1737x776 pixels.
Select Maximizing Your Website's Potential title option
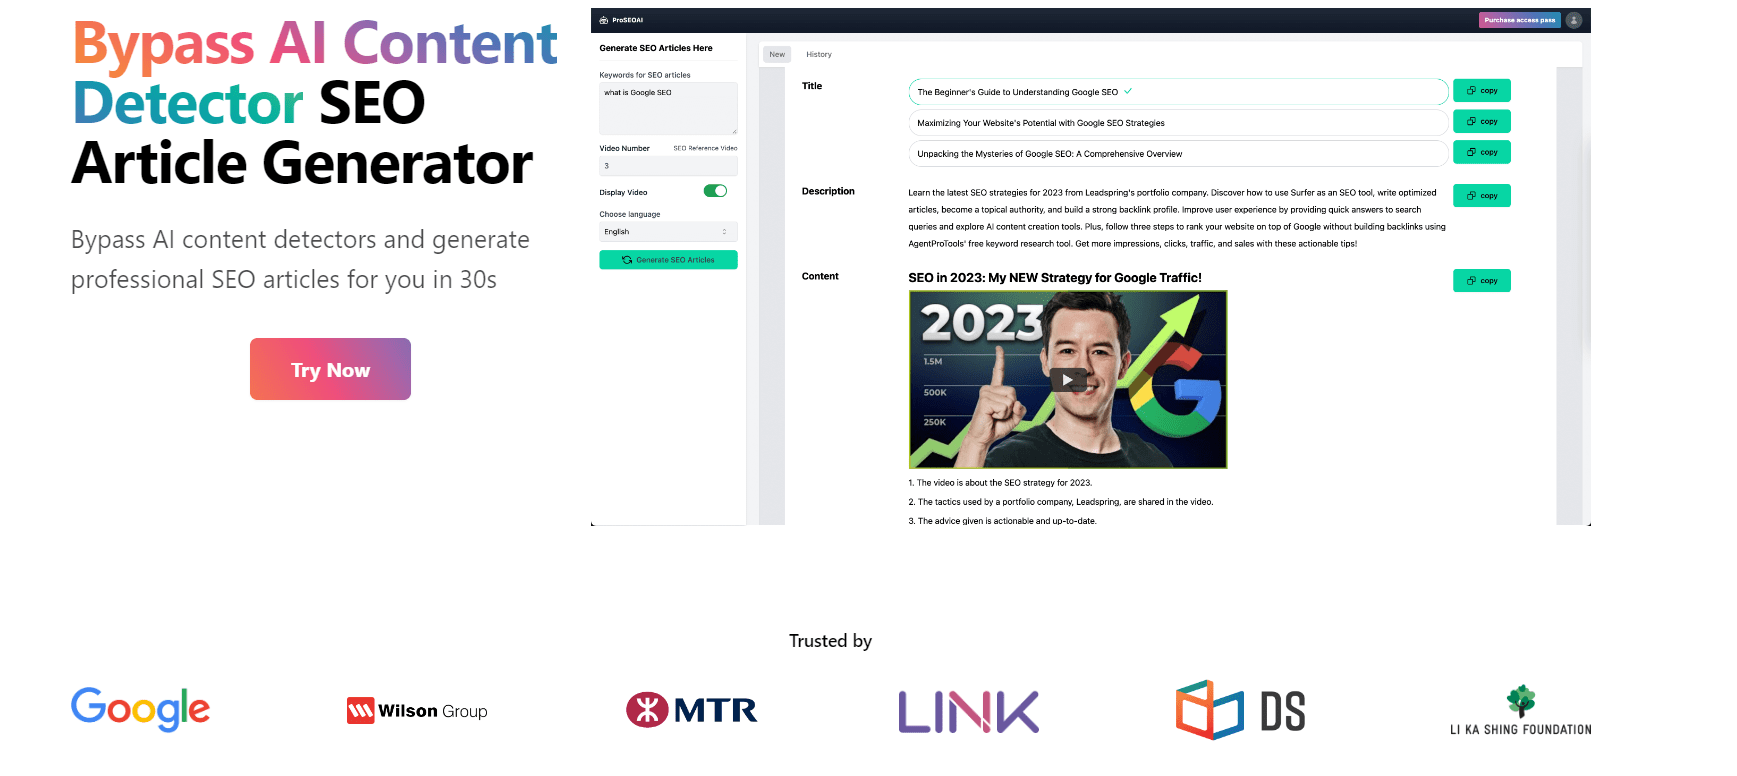pos(1177,123)
